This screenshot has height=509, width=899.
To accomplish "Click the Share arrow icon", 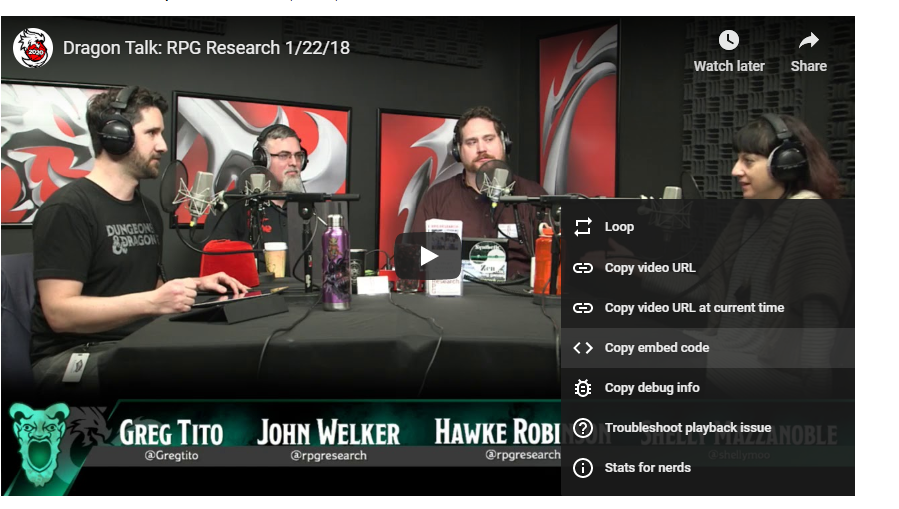I will [x=808, y=40].
